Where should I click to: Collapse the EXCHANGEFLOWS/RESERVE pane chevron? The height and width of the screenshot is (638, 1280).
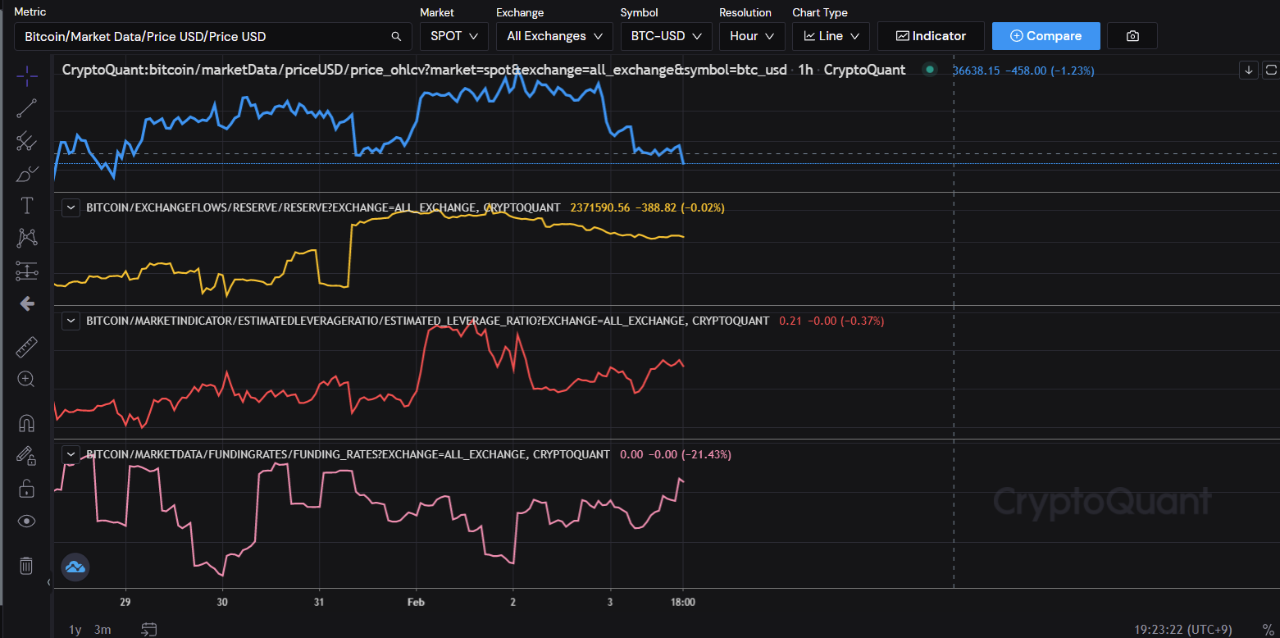tap(70, 207)
